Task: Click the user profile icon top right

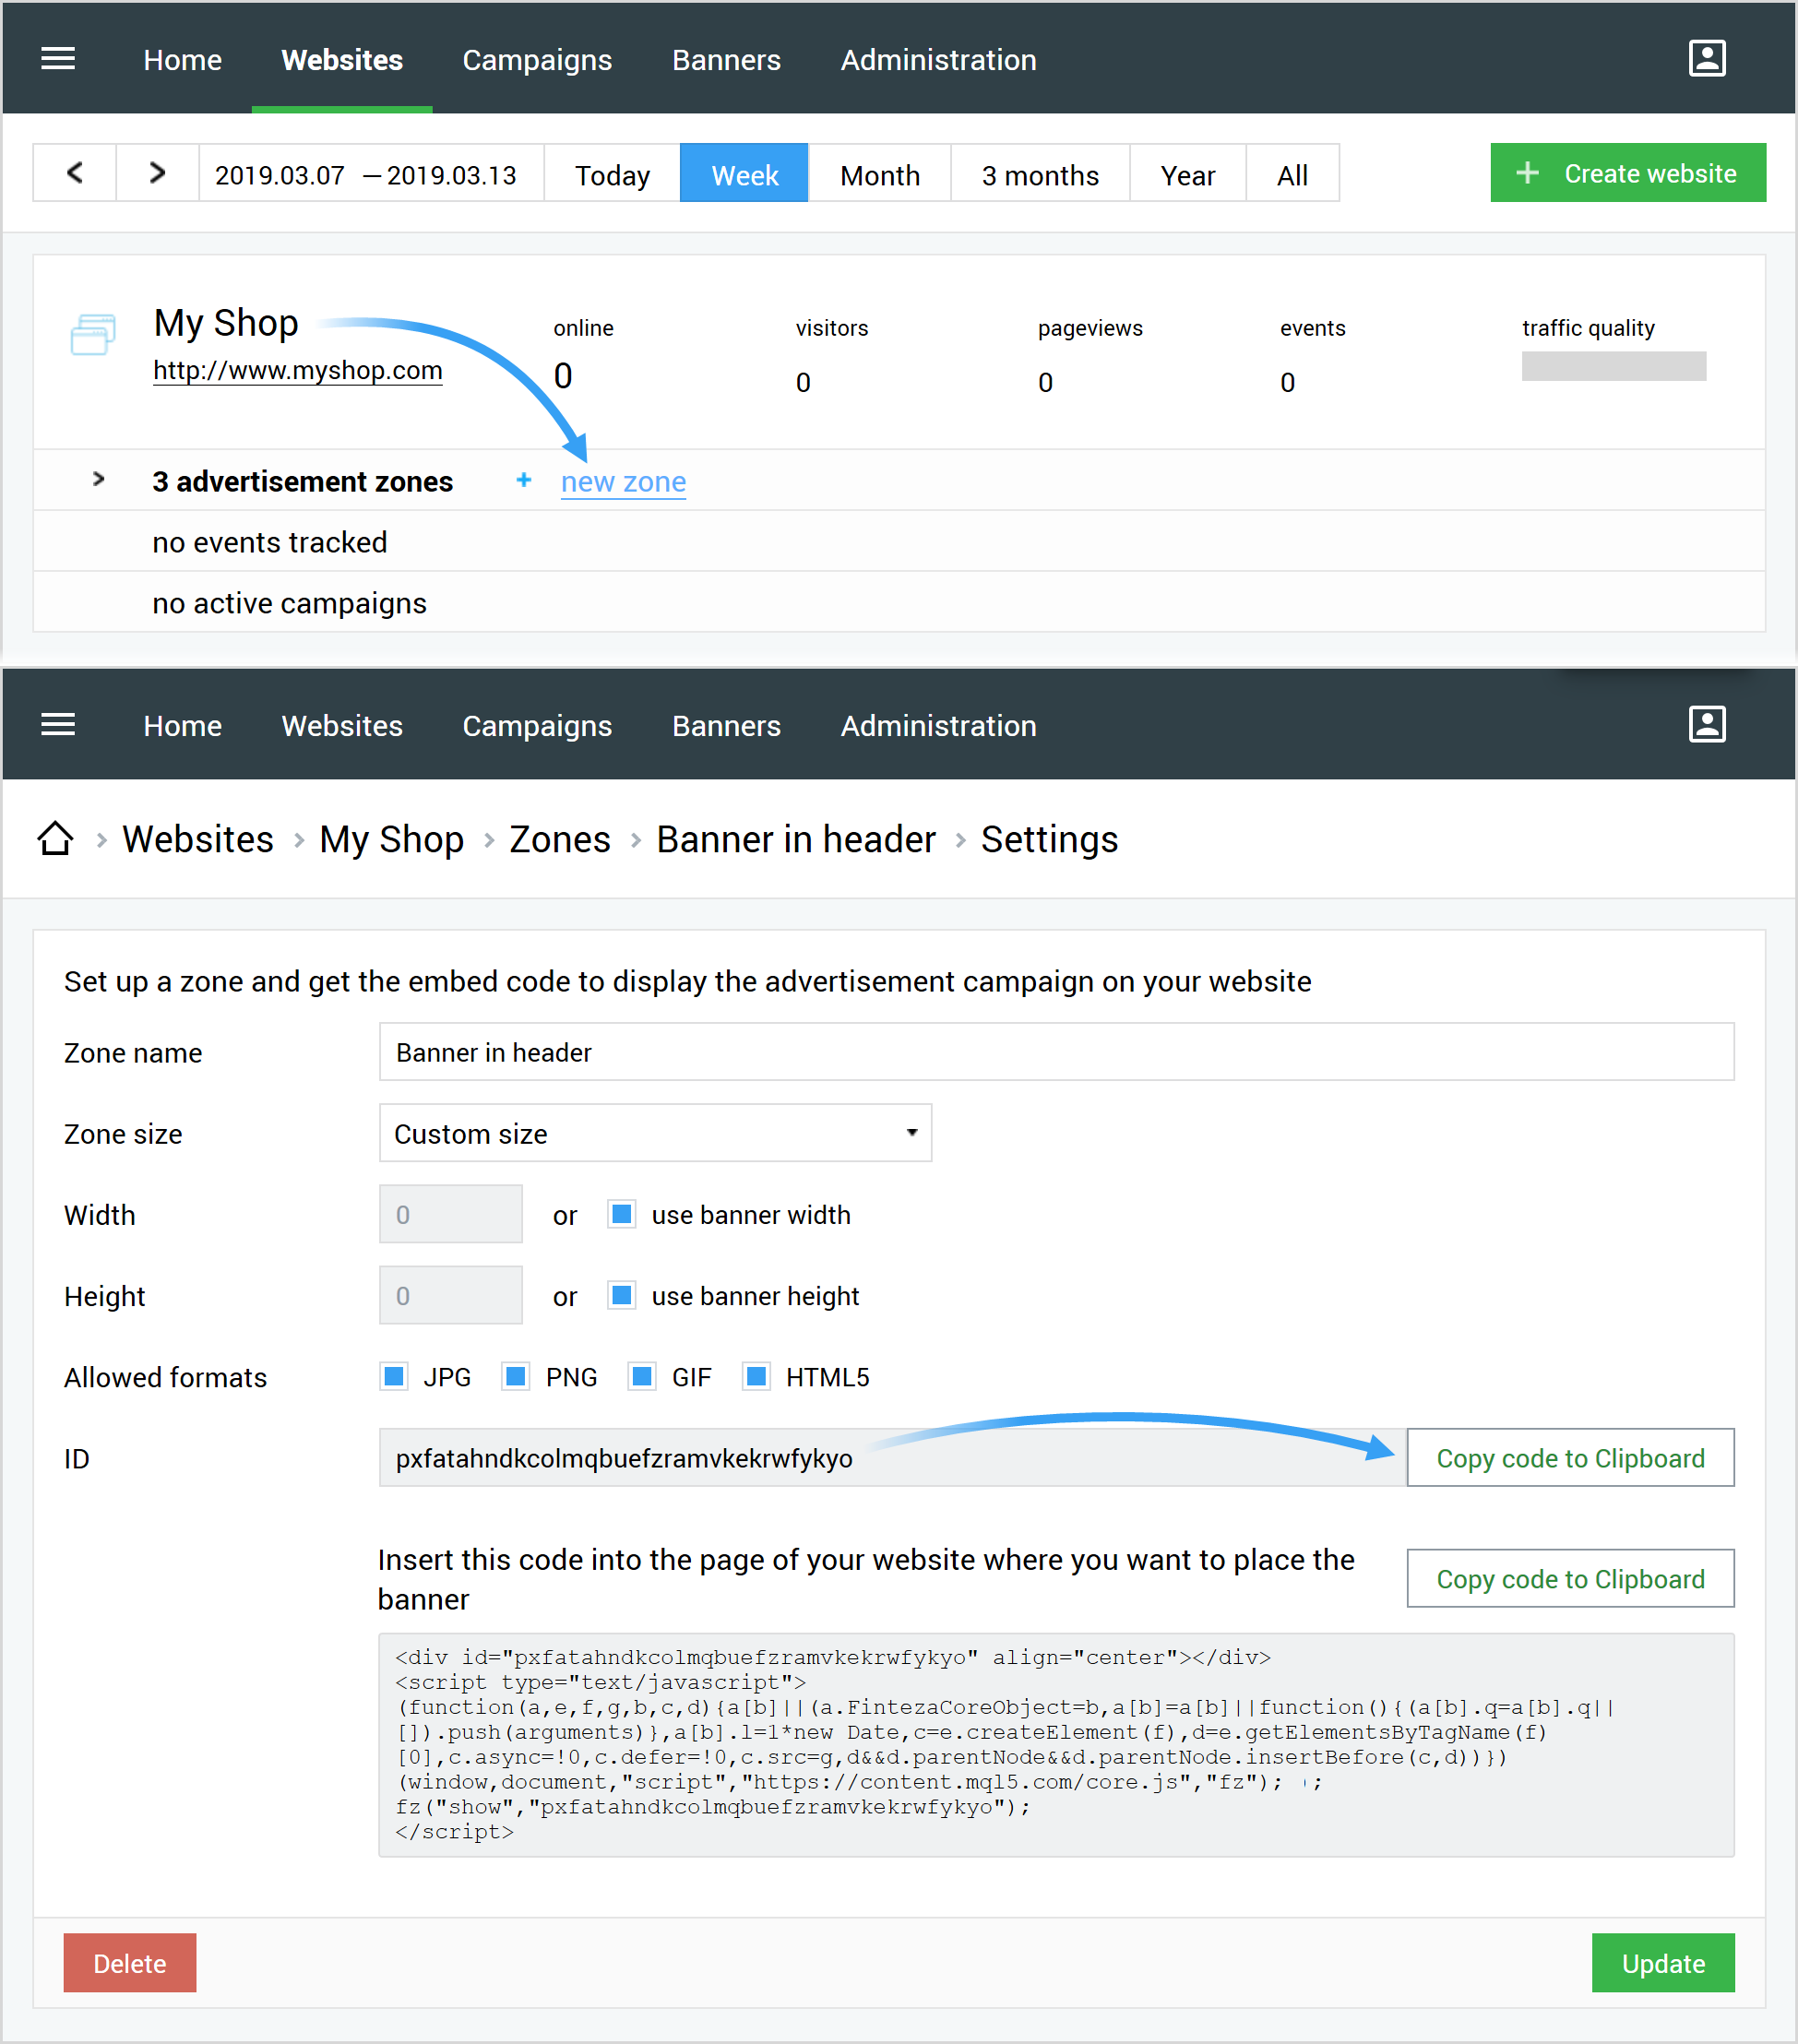Action: (1706, 57)
